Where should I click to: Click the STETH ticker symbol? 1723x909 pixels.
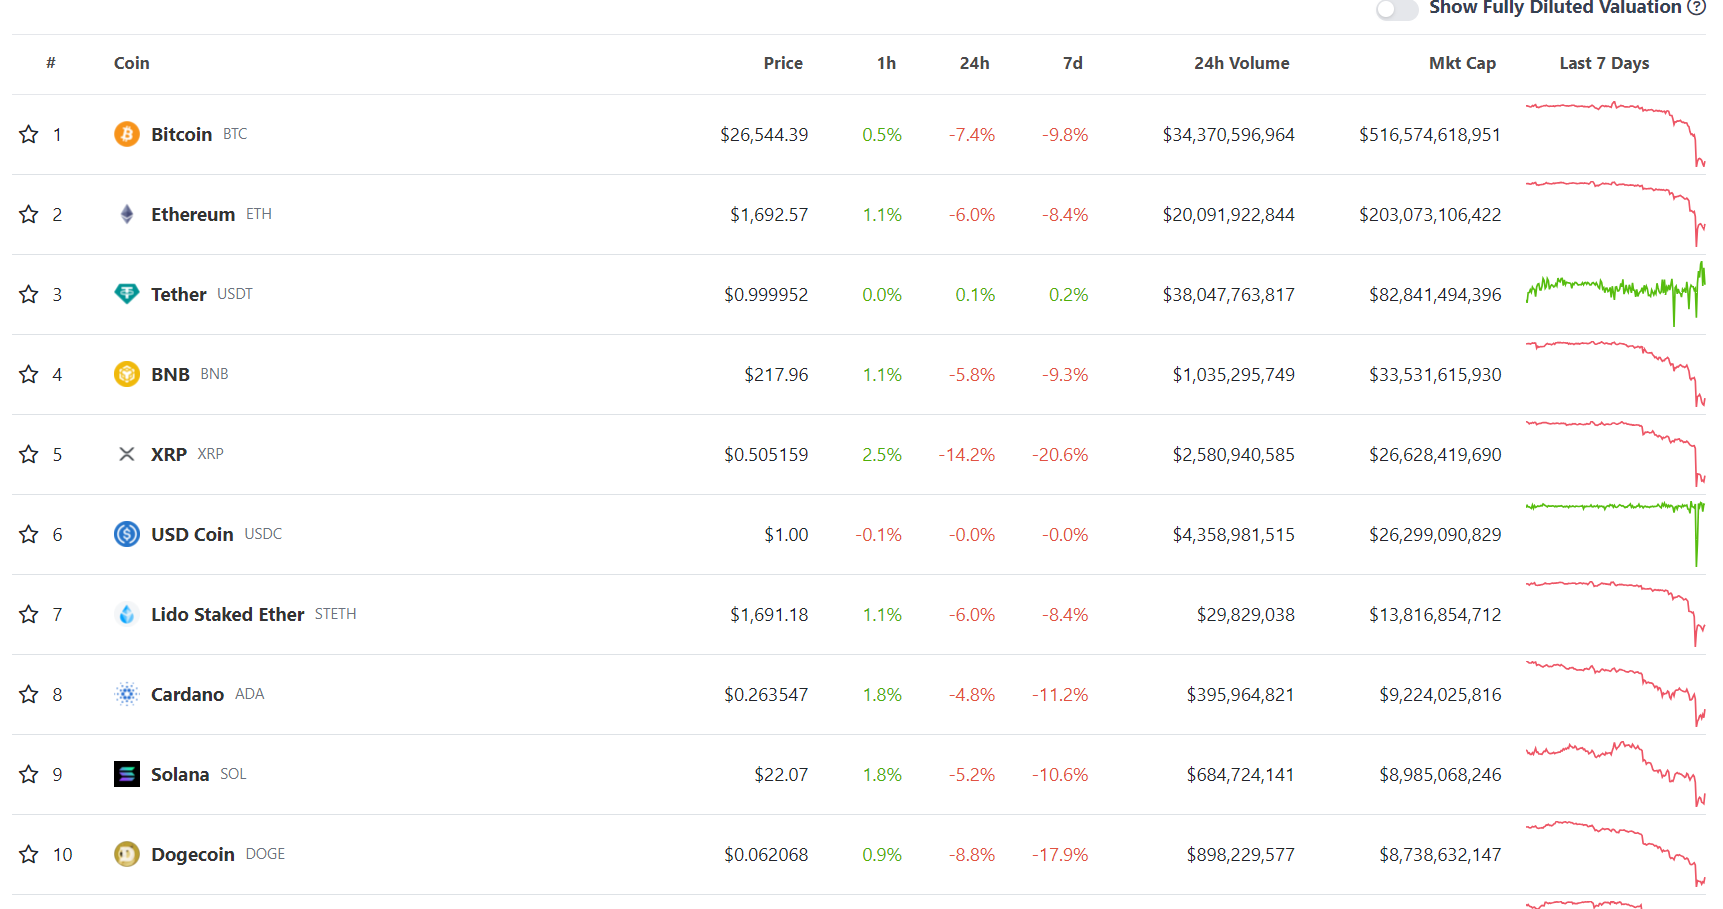335,614
